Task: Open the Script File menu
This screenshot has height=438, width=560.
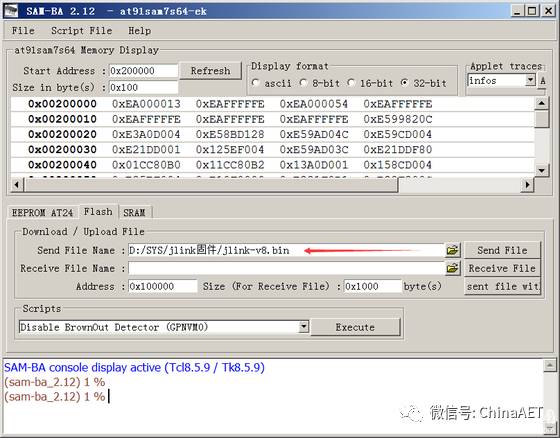Action: click(x=81, y=31)
